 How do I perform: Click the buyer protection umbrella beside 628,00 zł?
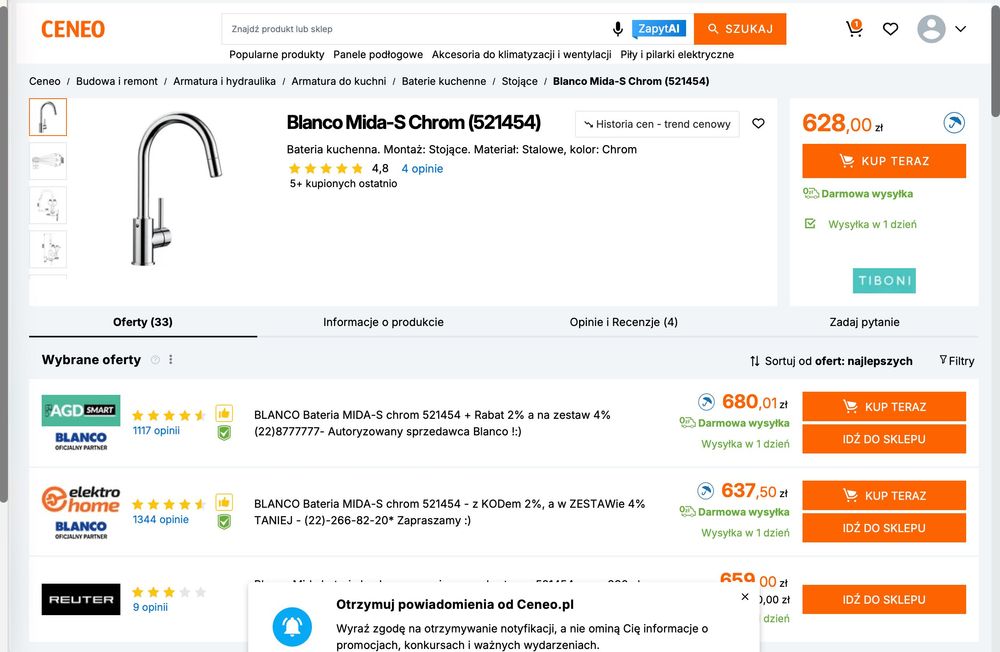(x=954, y=123)
